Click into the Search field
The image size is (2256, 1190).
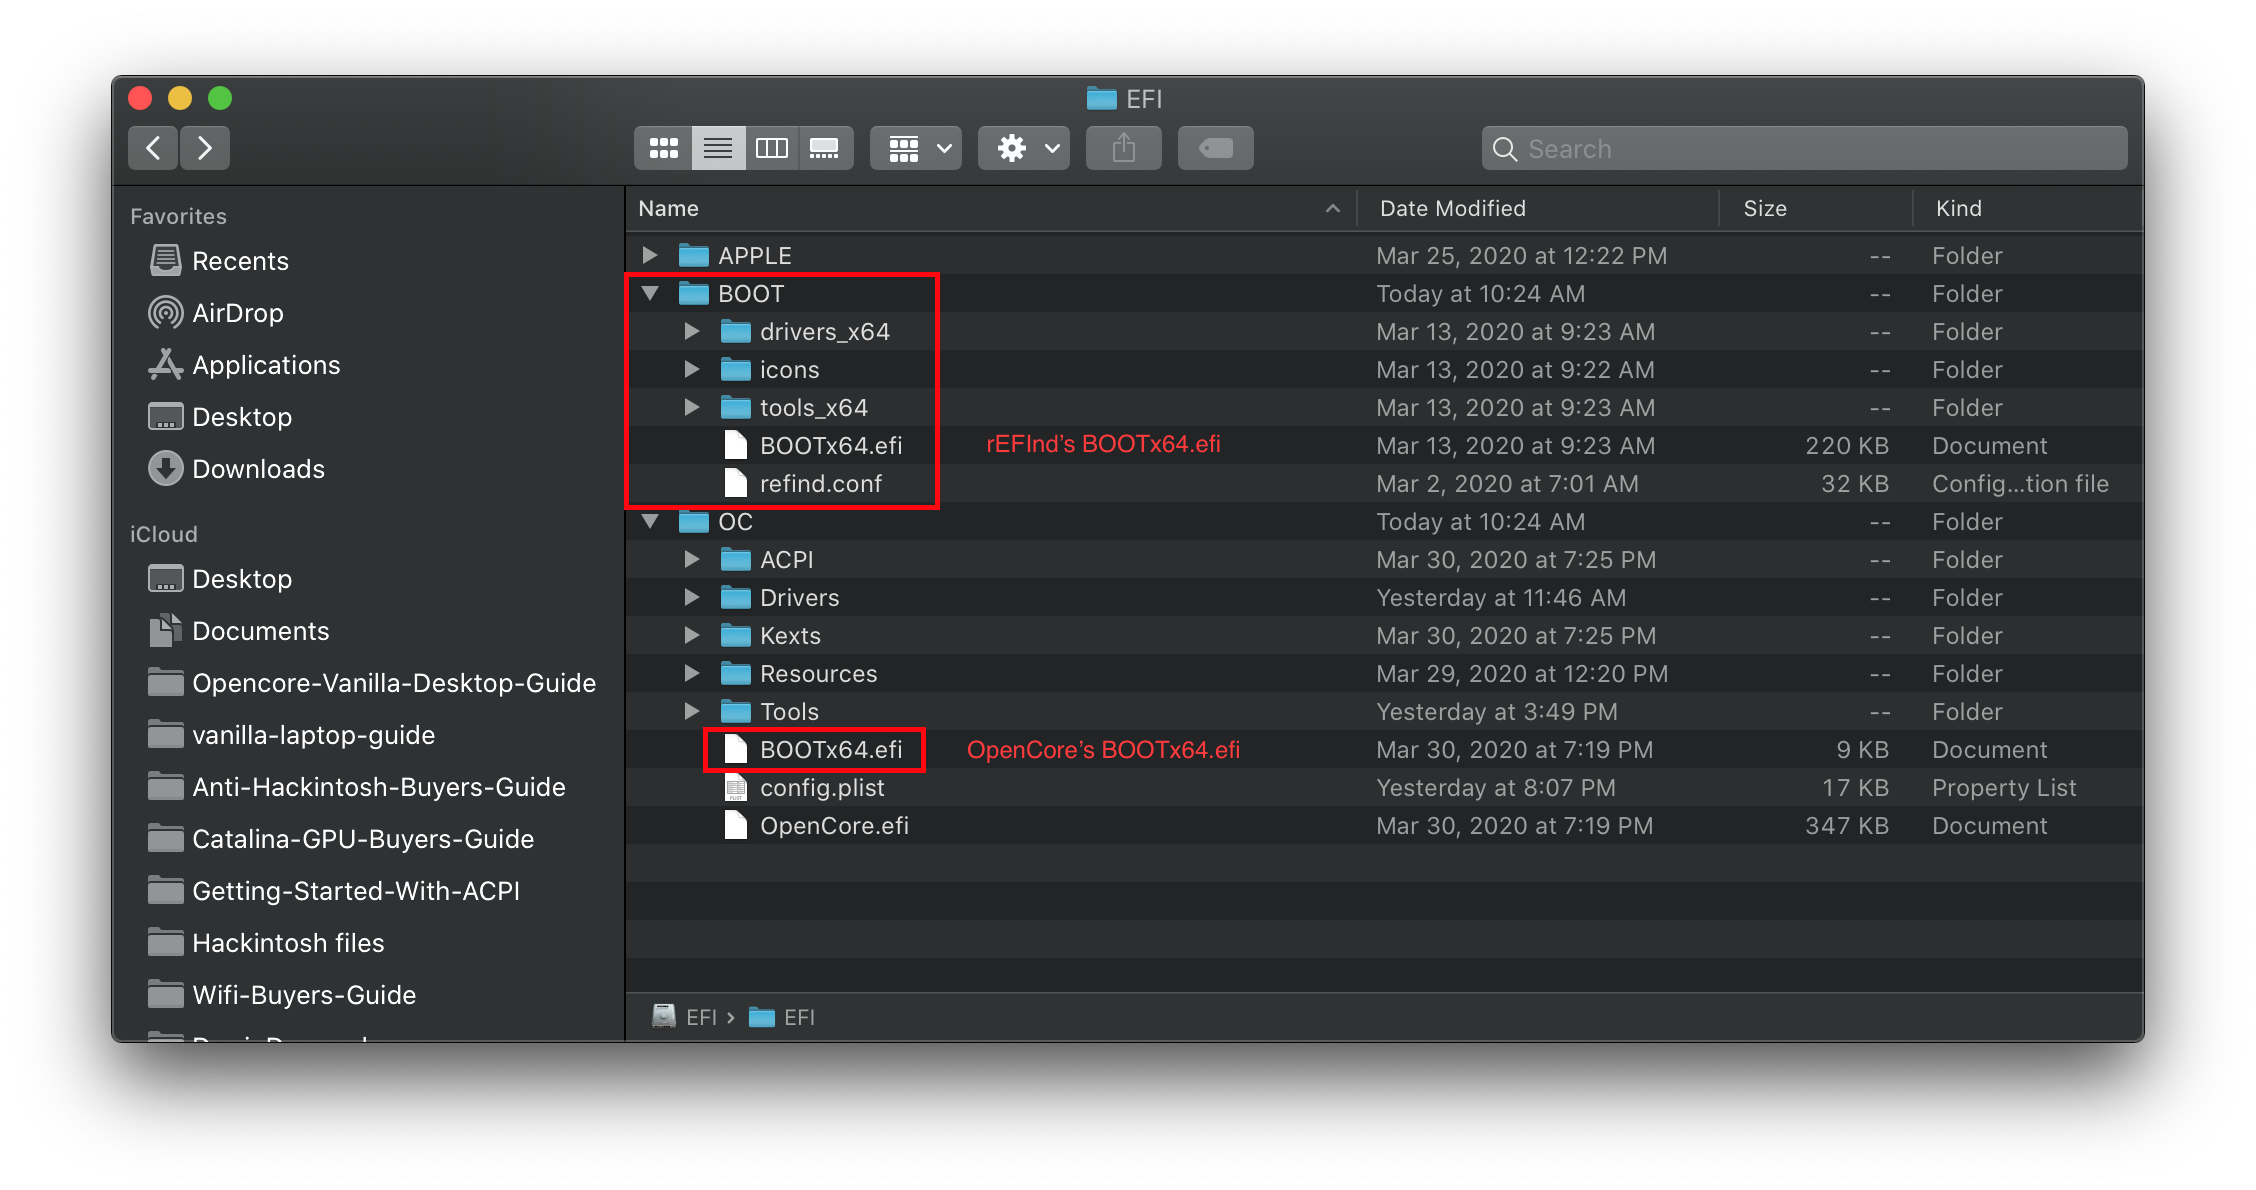1805,148
